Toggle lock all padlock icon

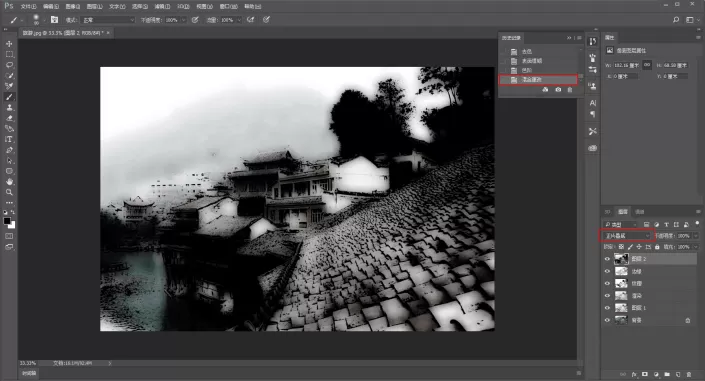657,247
